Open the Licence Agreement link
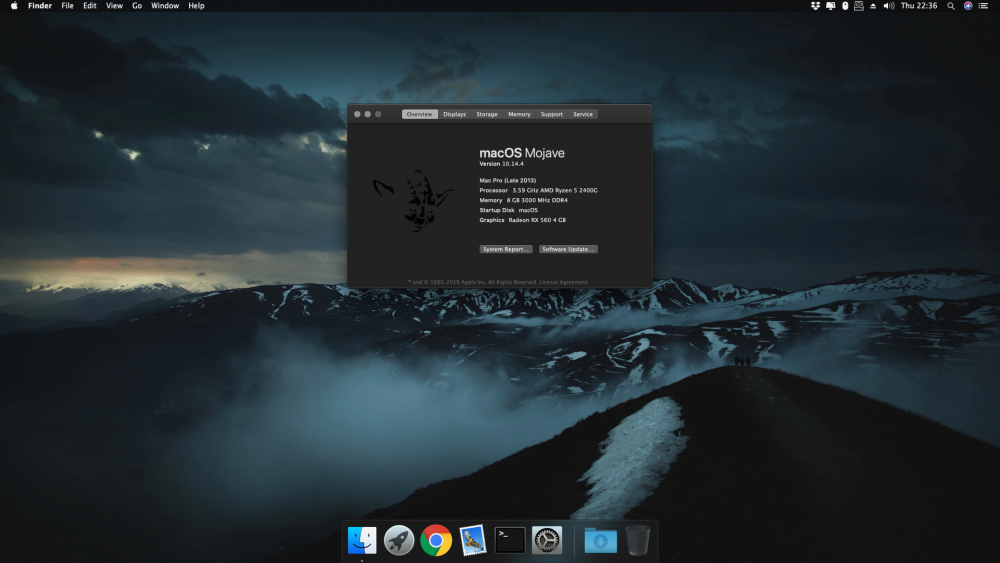 pos(563,282)
